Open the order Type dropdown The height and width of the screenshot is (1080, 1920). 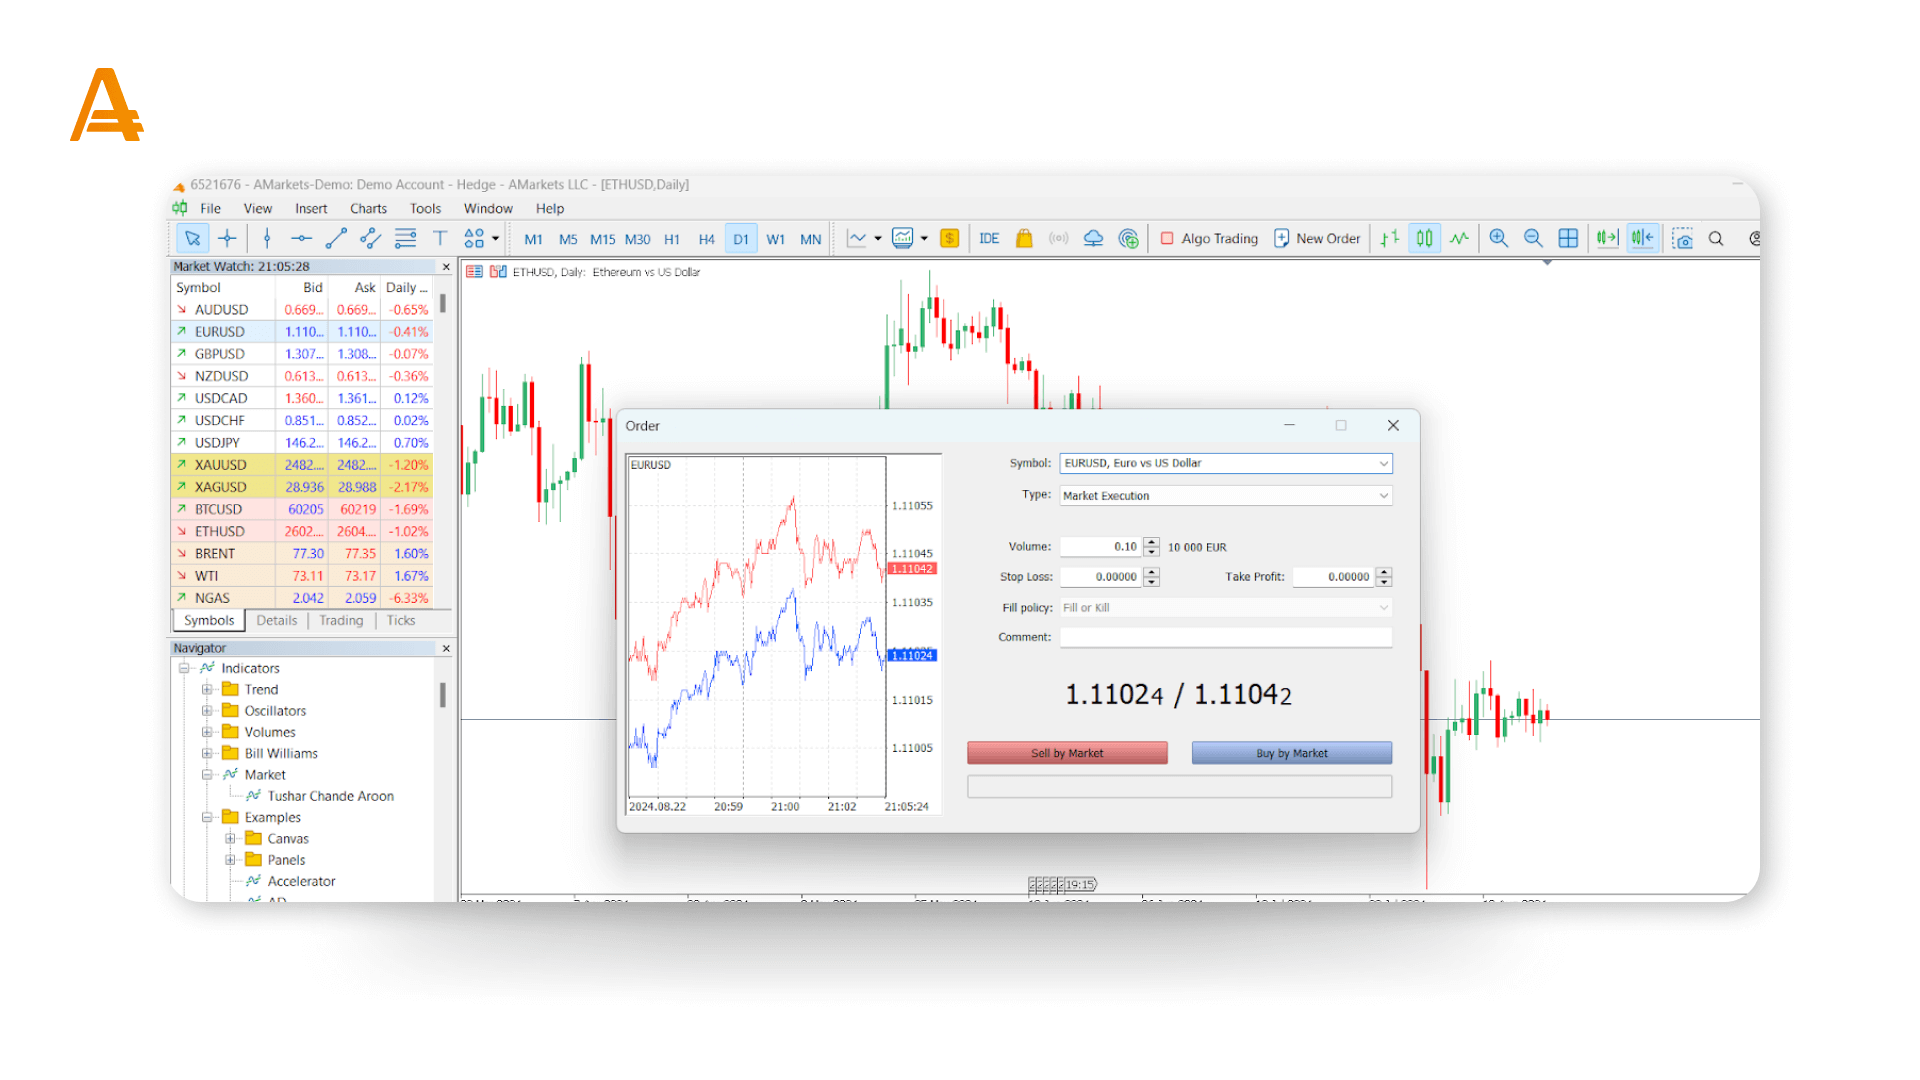1383,496
